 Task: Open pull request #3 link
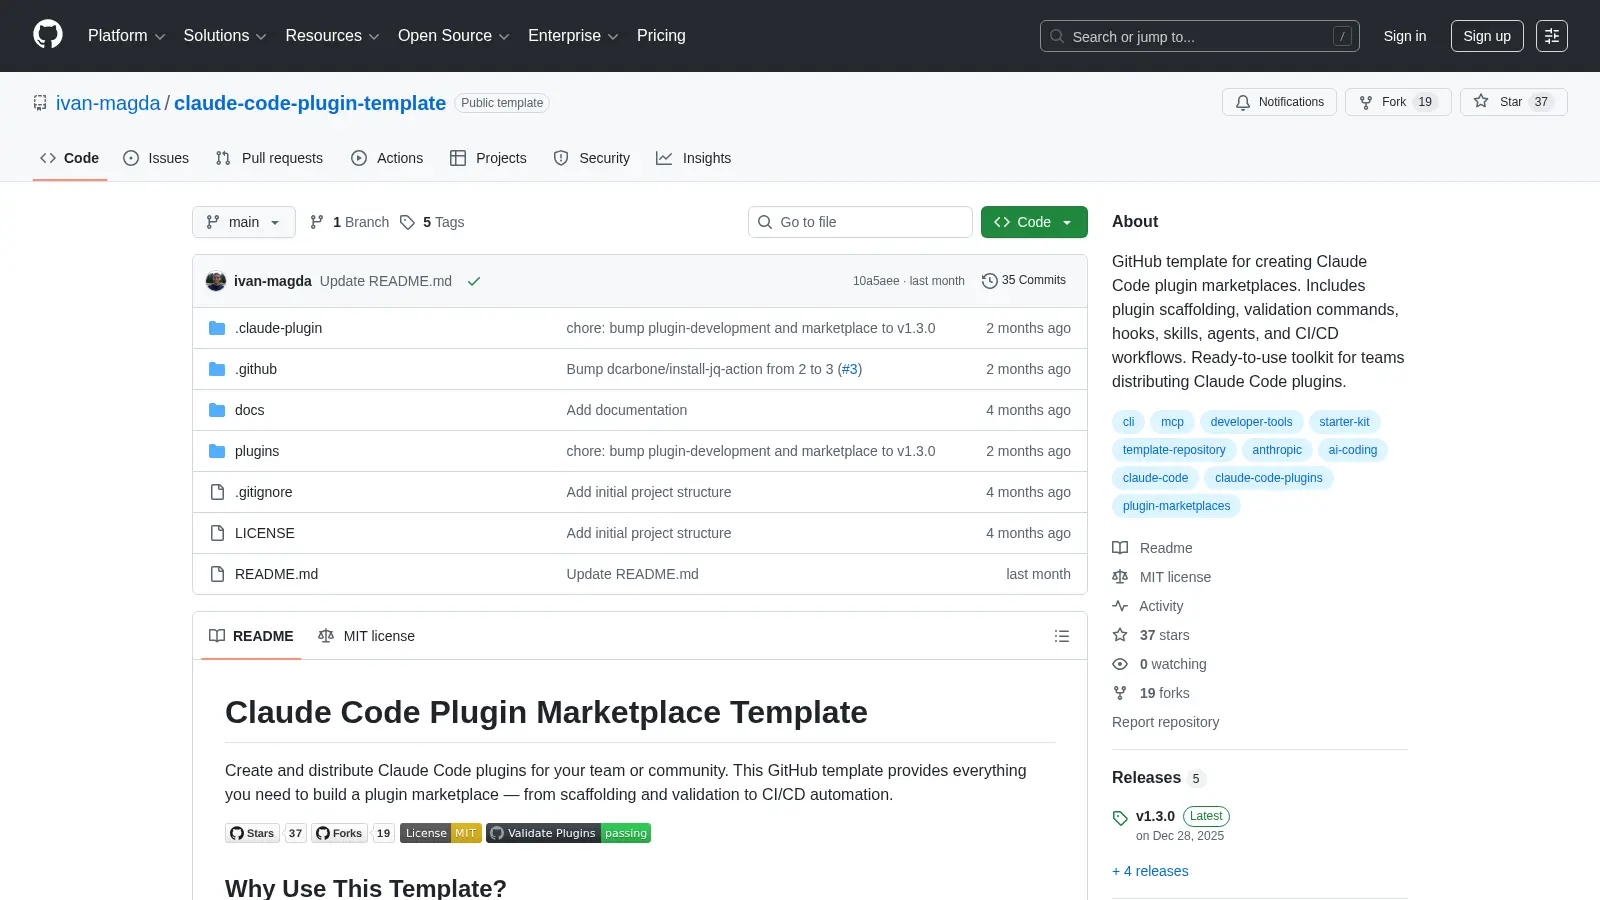(850, 369)
